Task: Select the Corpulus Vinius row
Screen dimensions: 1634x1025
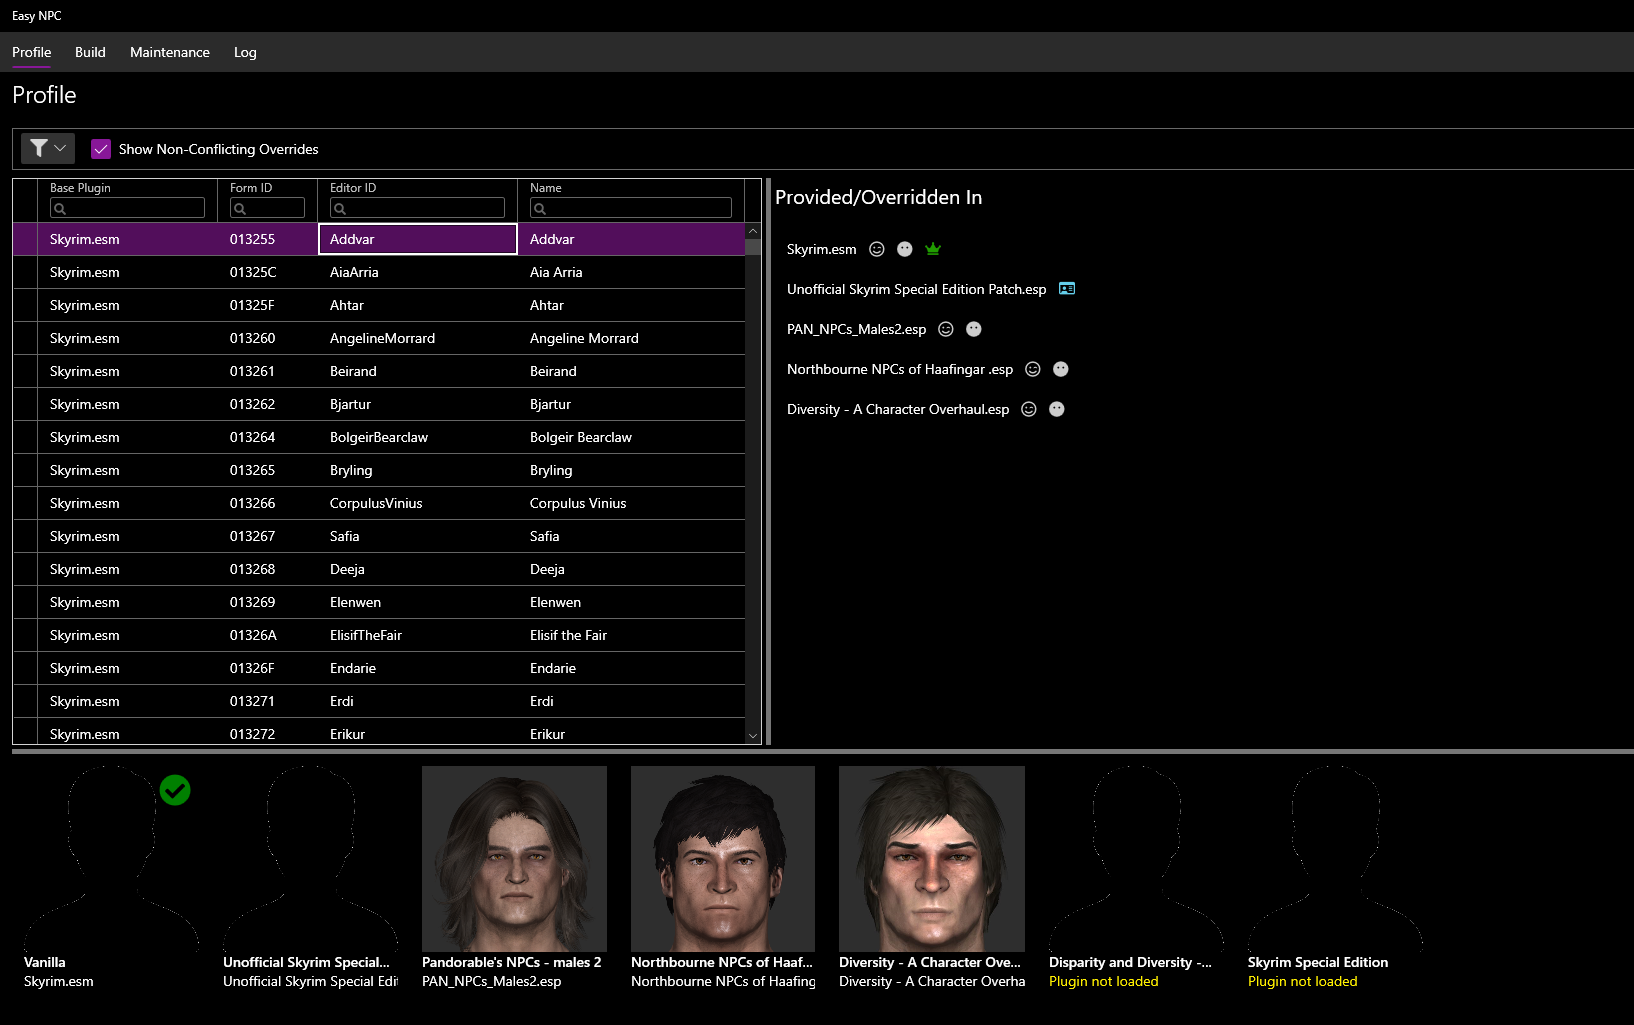Action: point(379,503)
